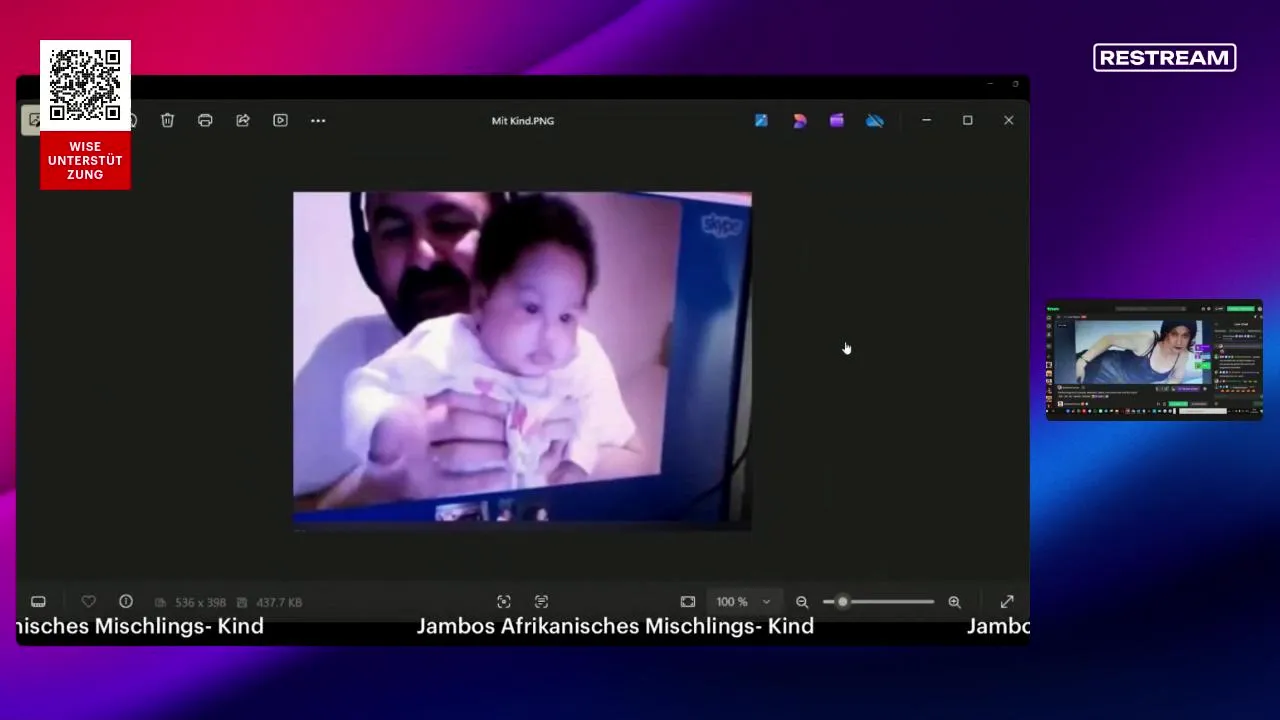This screenshot has height=720, width=1280.
Task: Close the Photos viewer window
Action: tap(1008, 120)
